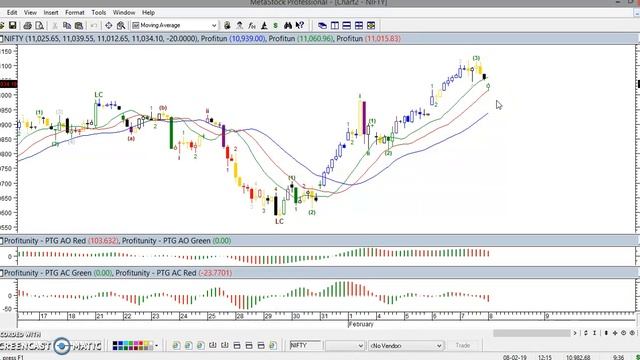The height and width of the screenshot is (360, 640).
Task: Click the Stack windows horizontally icon
Action: (347, 25)
